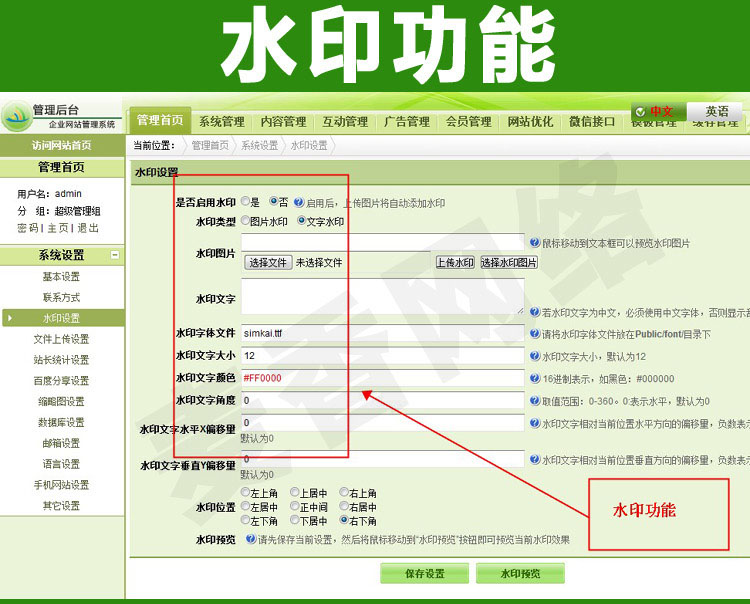Screen dimensions: 750x604
Task: Click the help icon for 水印文字颜色
Action: [535, 378]
